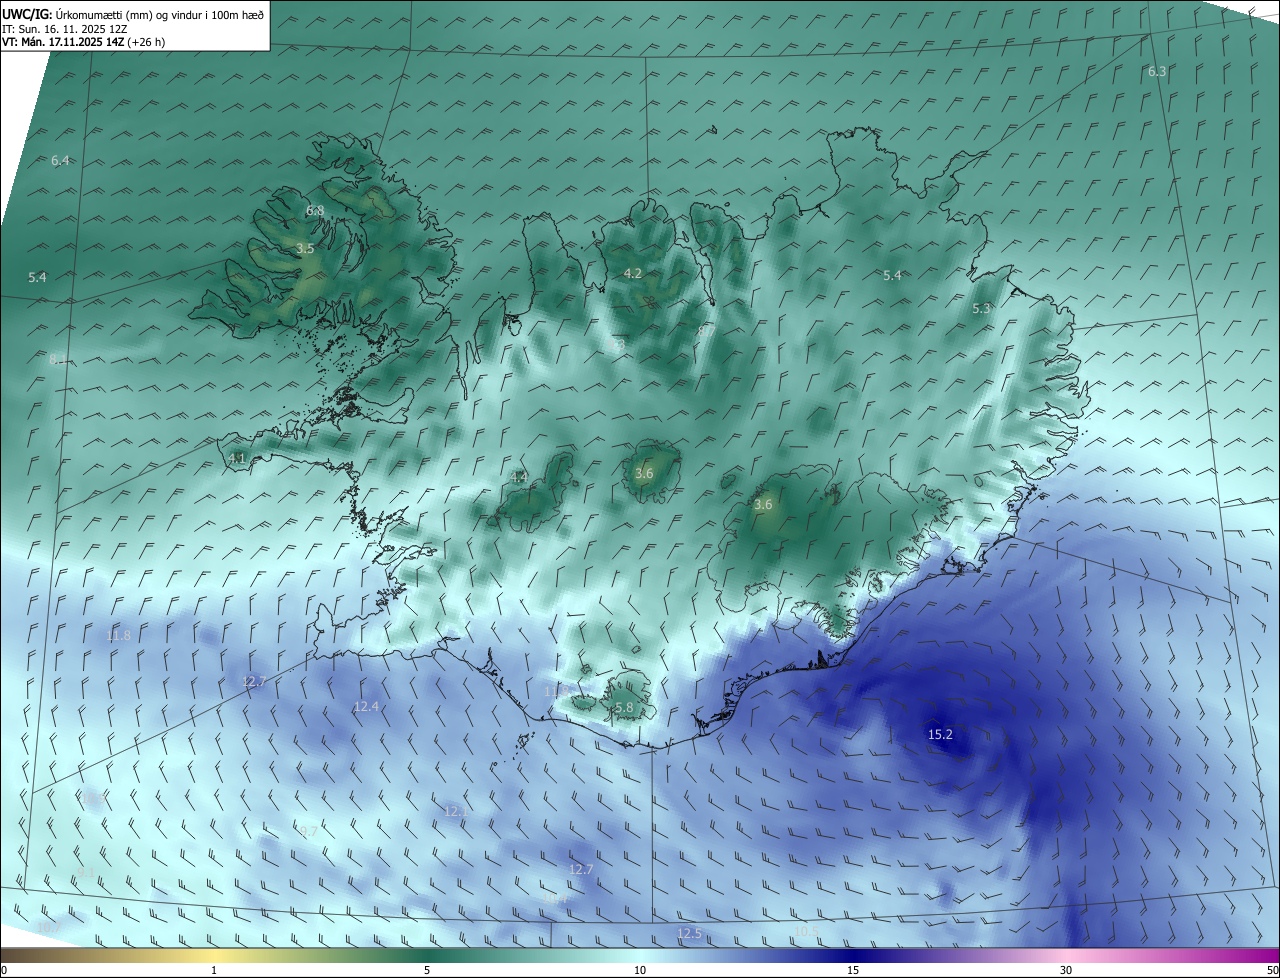Click the 9.7 value label
Image resolution: width=1280 pixels, height=978 pixels.
308,831
